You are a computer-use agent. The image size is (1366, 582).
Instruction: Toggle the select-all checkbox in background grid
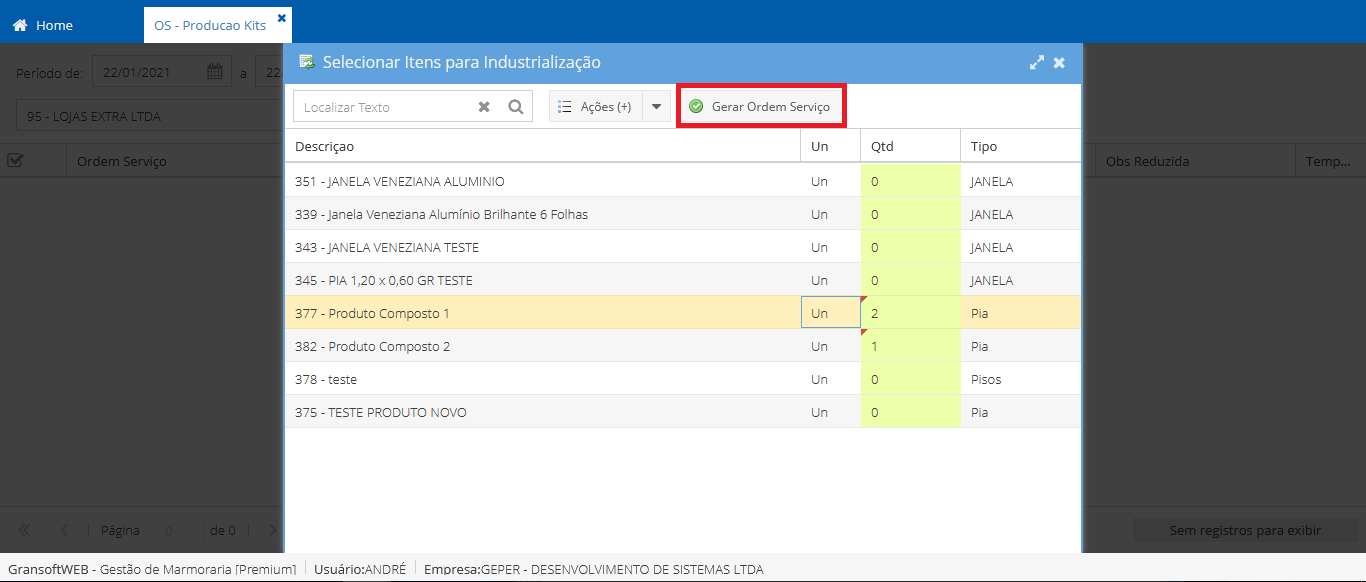pyautogui.click(x=16, y=160)
